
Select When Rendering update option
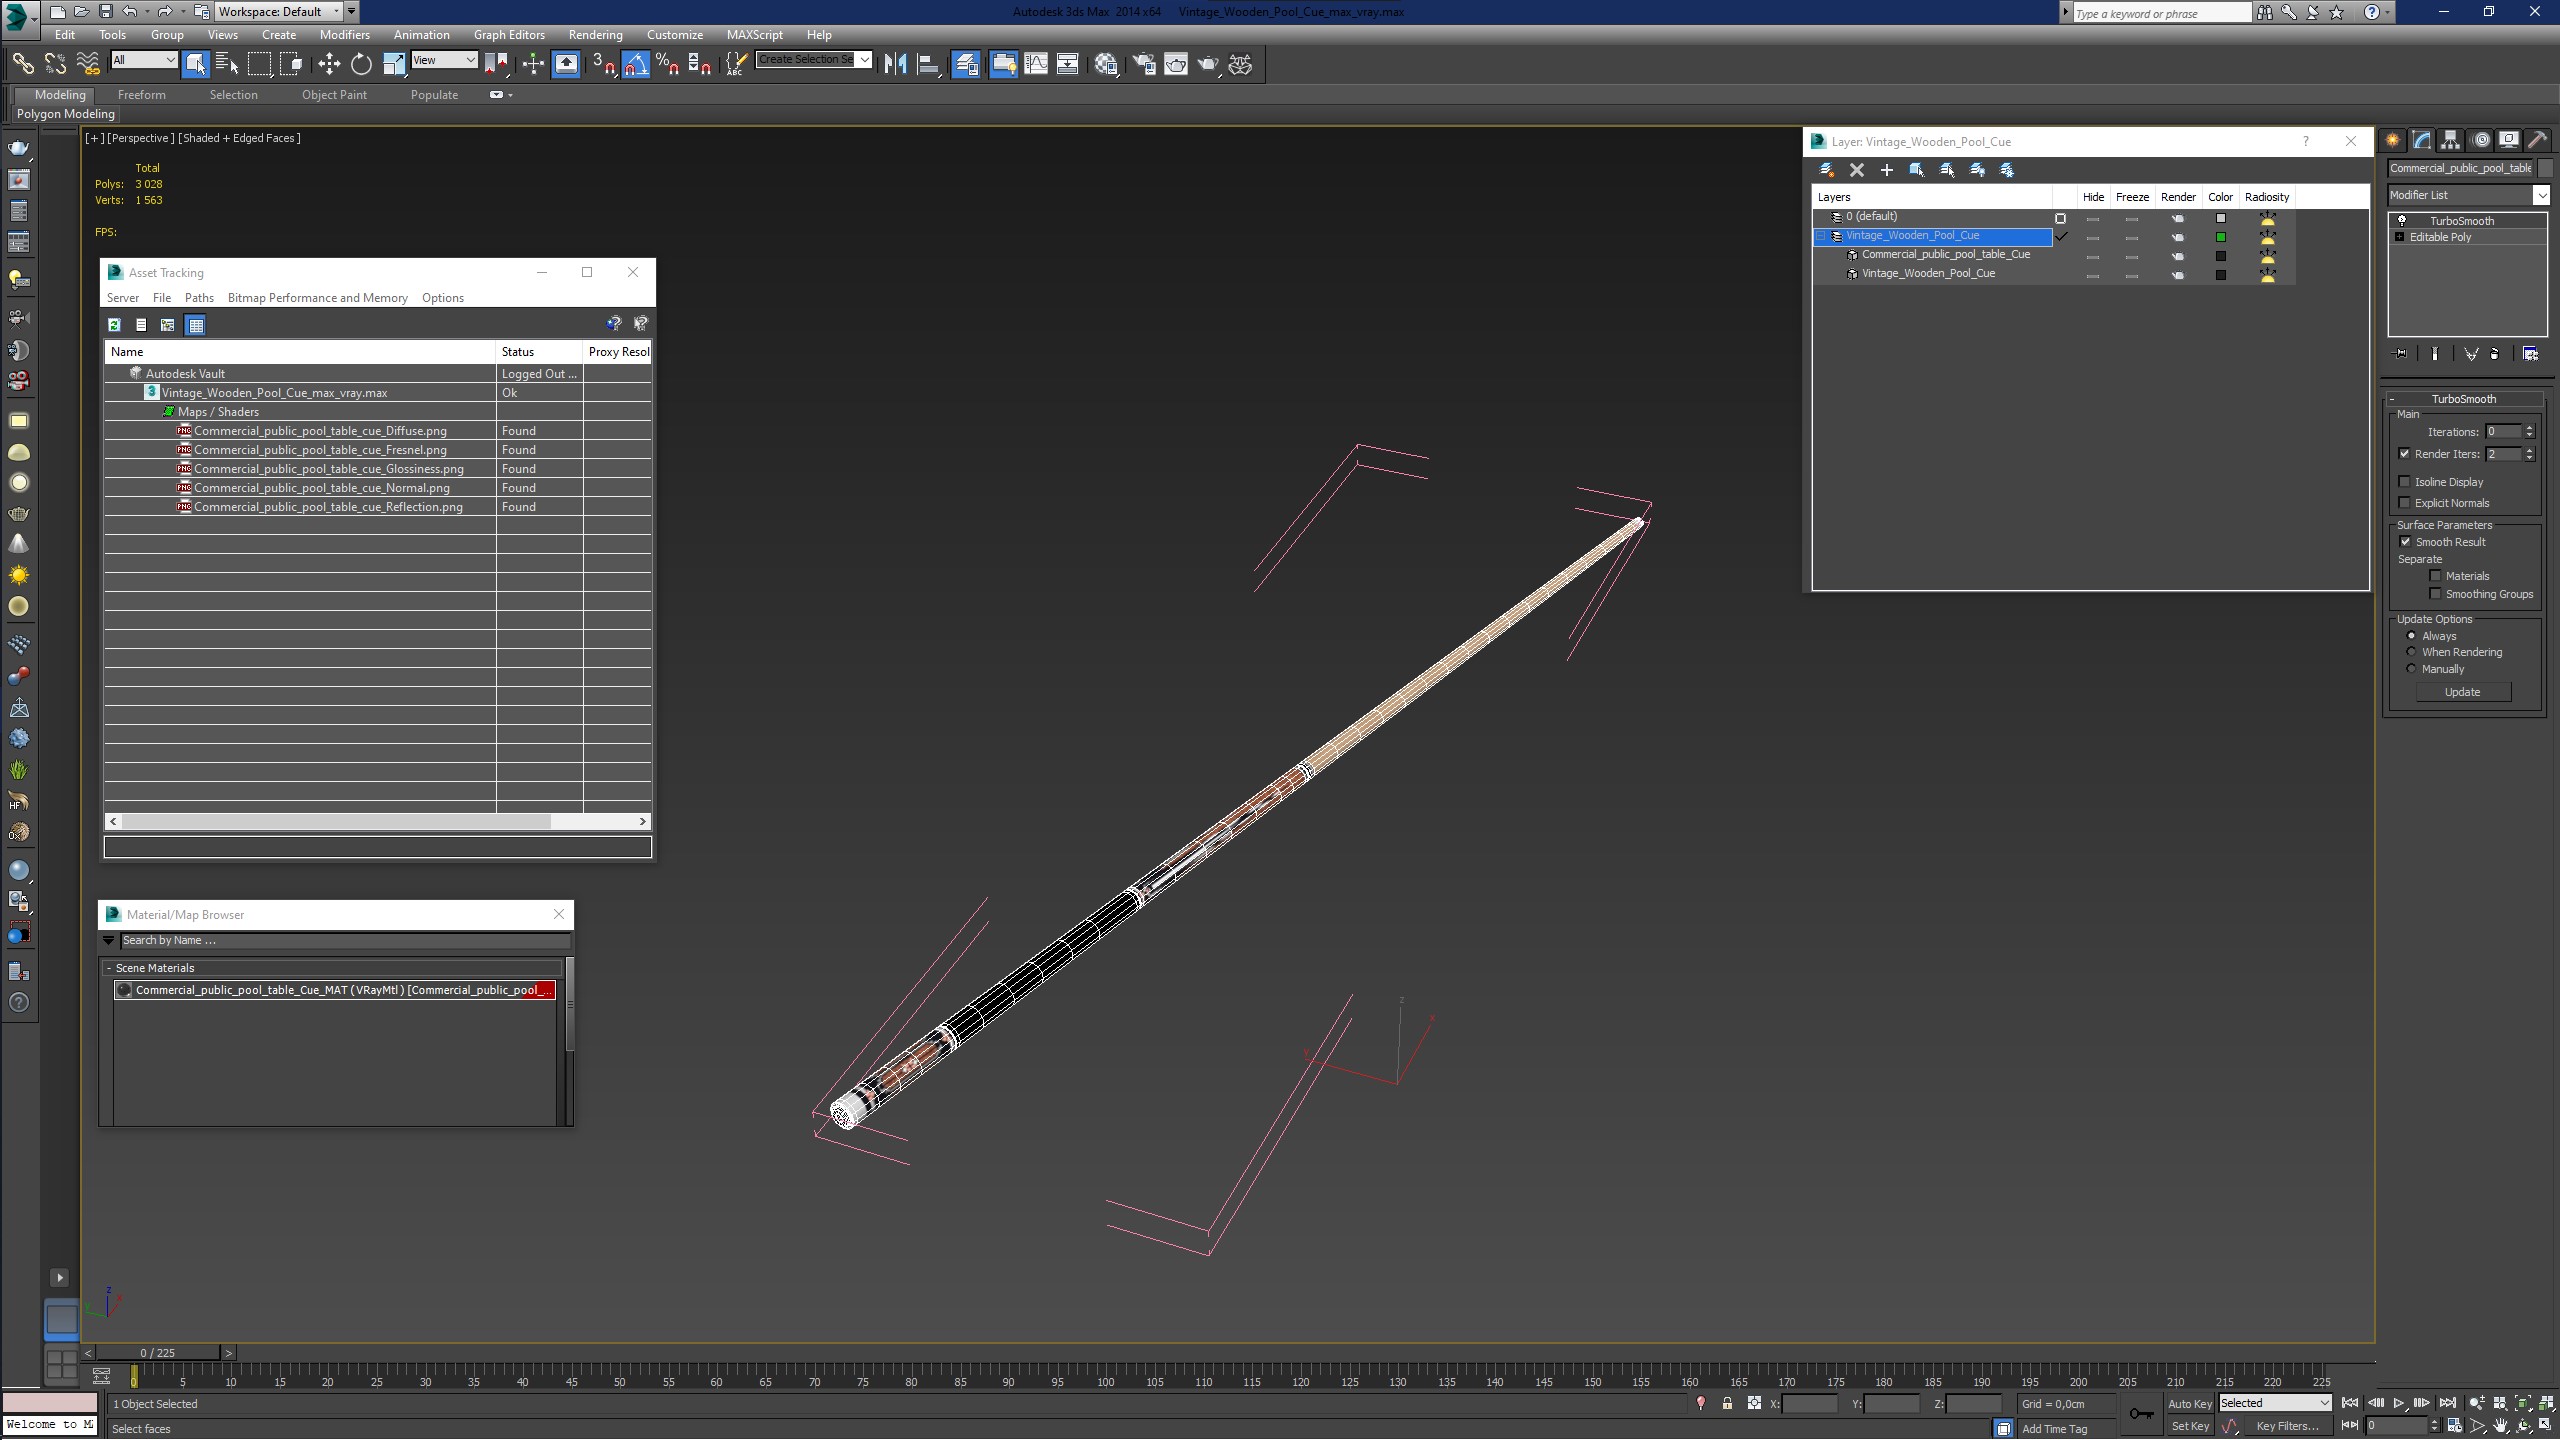(2411, 652)
